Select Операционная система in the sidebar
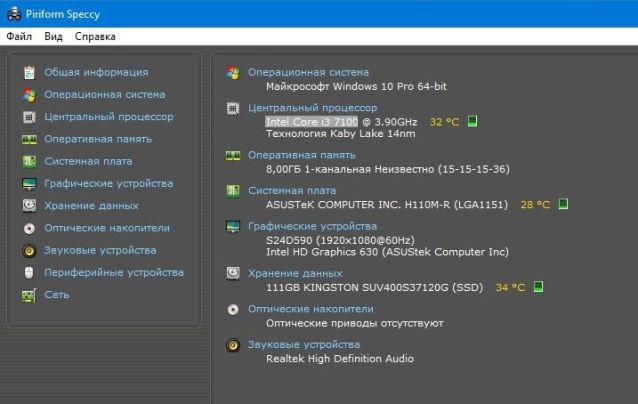 (105, 94)
